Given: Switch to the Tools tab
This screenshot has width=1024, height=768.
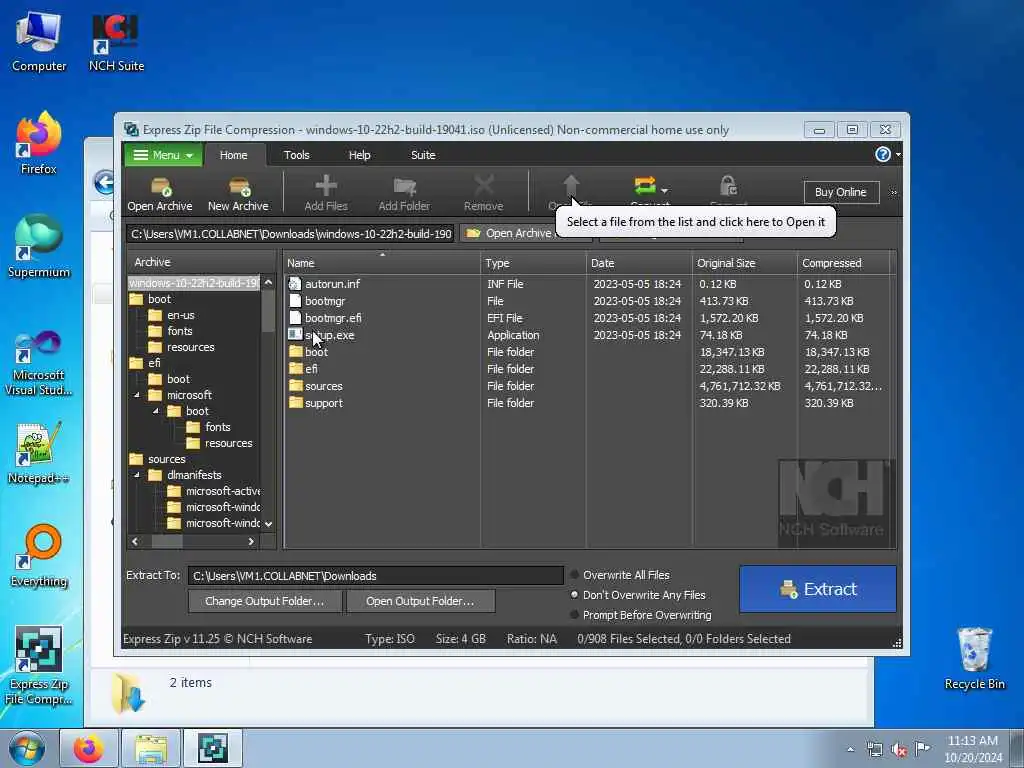Looking at the screenshot, I should [x=296, y=155].
